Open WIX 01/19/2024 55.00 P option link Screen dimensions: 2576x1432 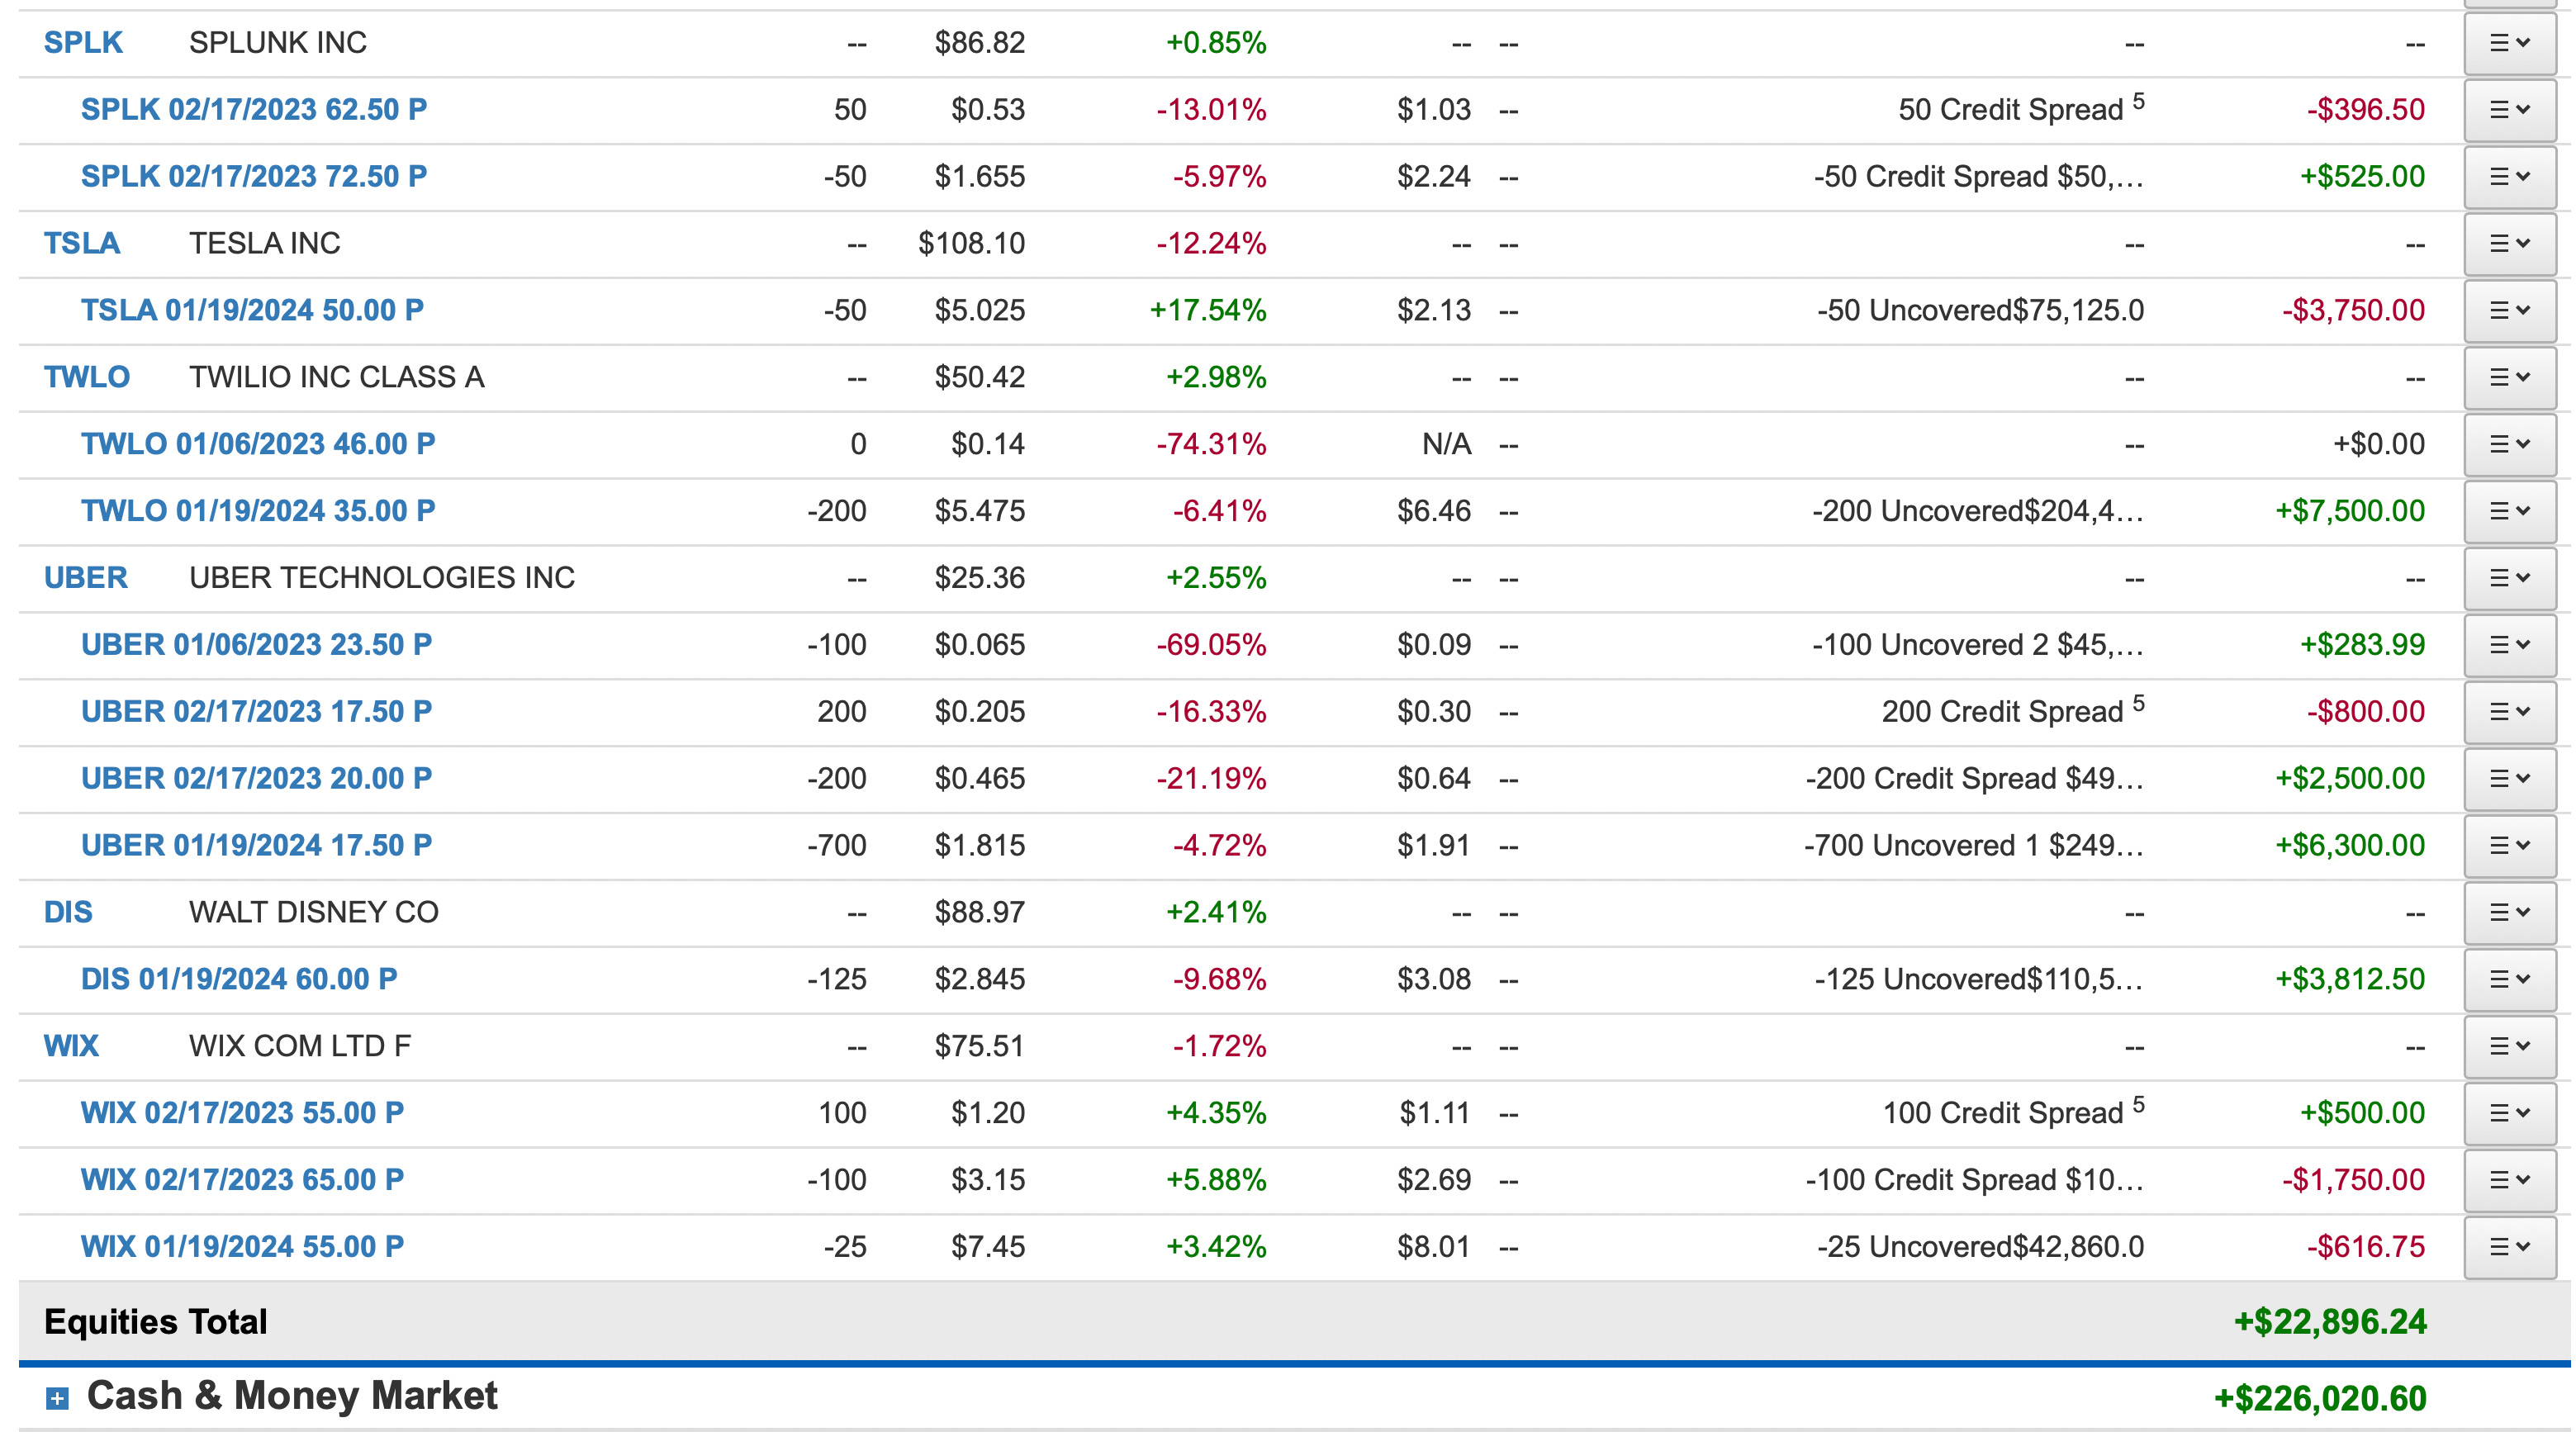click(242, 1247)
